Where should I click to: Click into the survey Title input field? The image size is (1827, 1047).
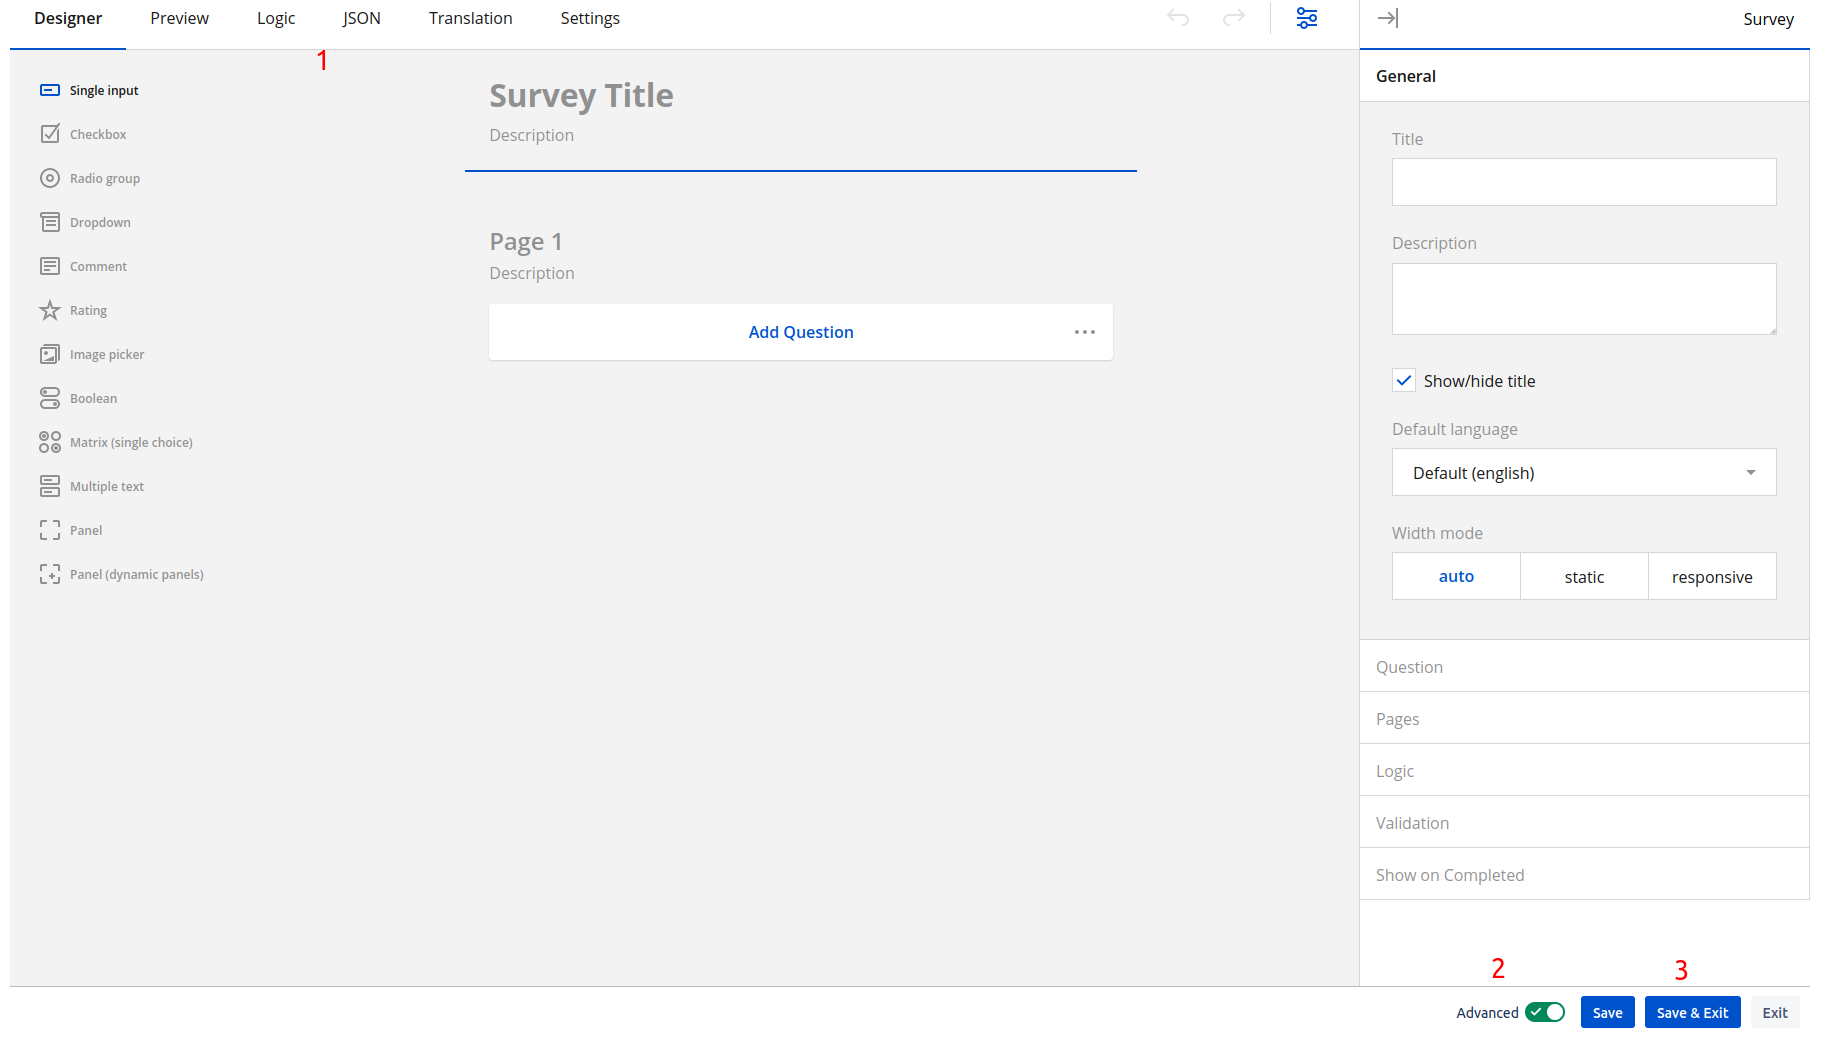pos(1583,182)
